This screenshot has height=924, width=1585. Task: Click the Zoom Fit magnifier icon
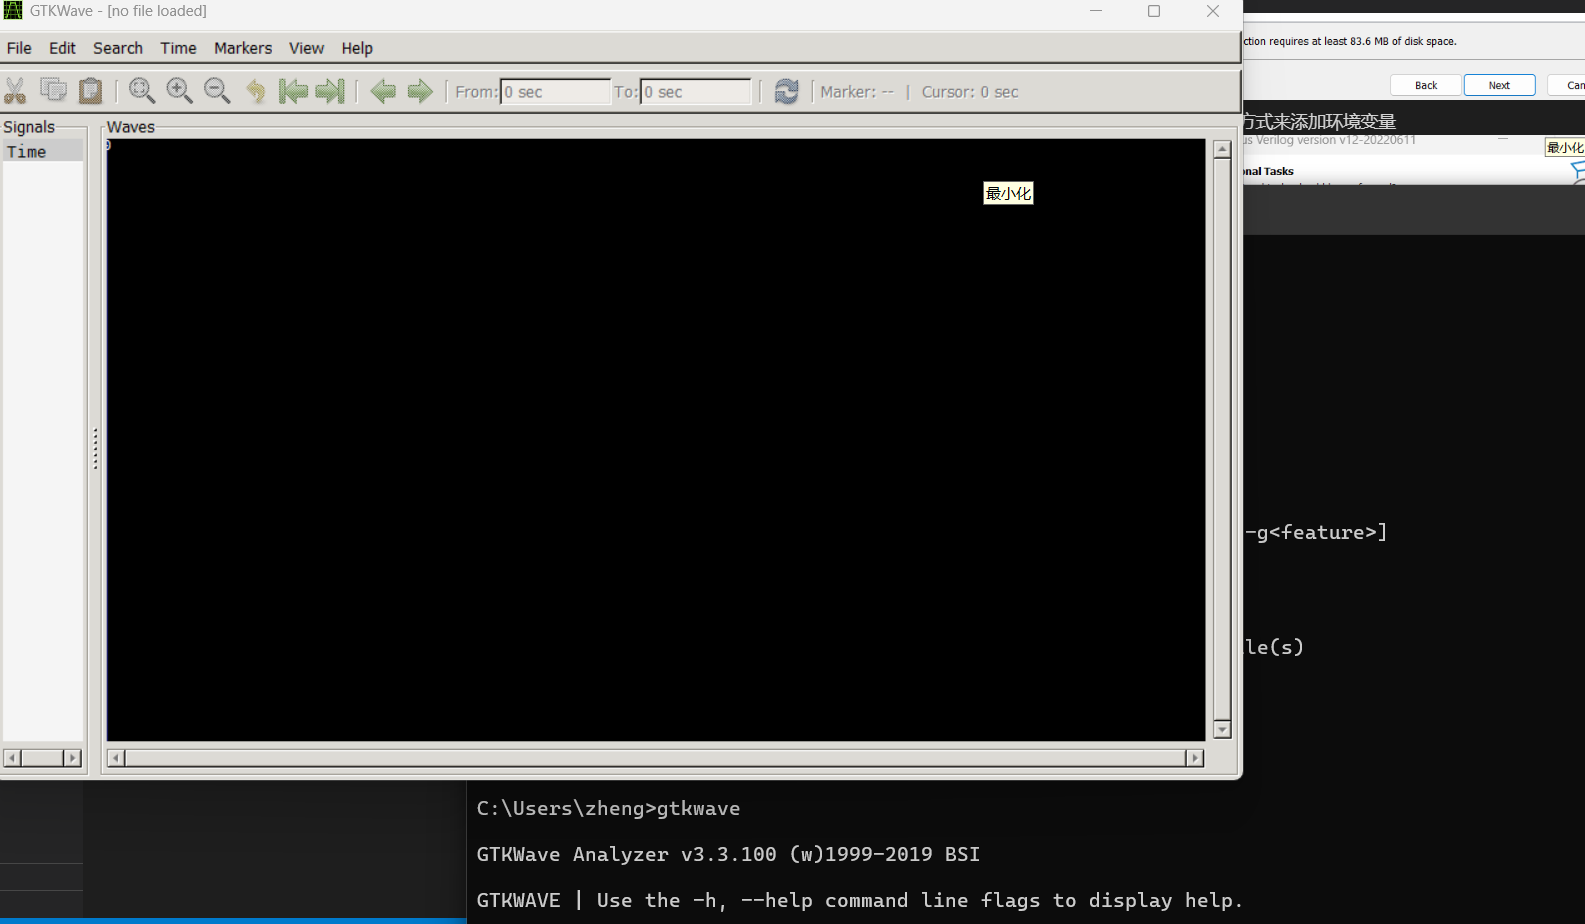point(142,91)
